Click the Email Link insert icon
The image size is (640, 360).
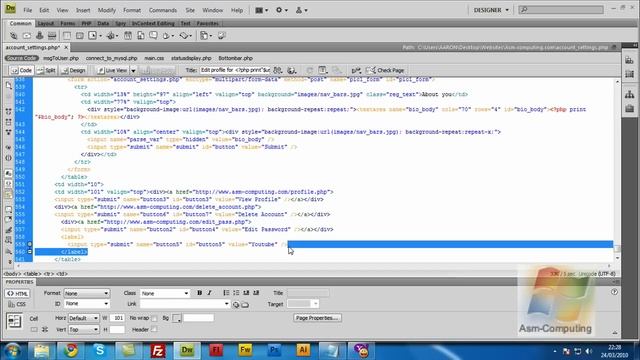[x=27, y=36]
